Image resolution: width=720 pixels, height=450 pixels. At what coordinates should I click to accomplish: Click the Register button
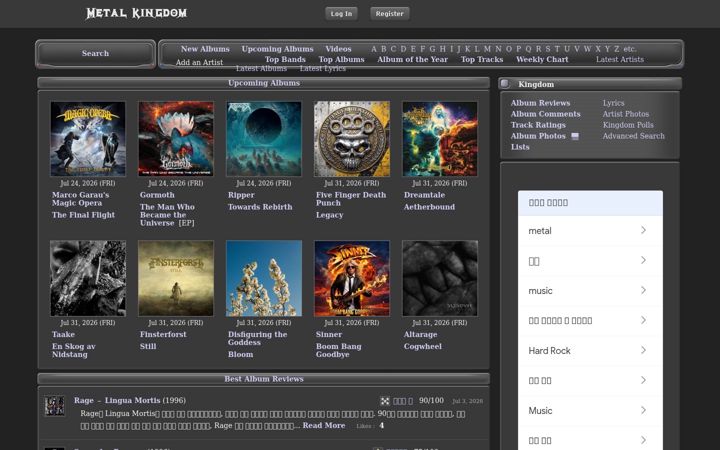389,14
